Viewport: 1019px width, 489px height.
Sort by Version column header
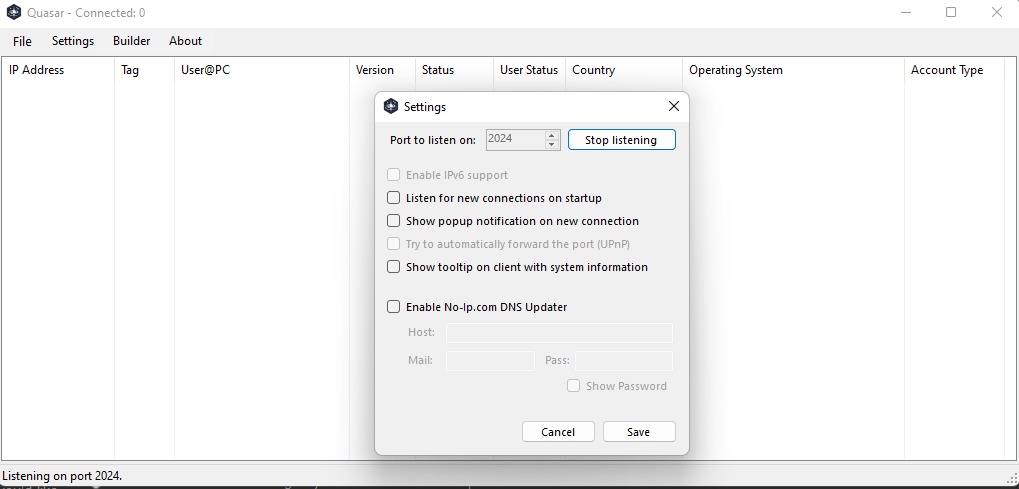coord(382,70)
